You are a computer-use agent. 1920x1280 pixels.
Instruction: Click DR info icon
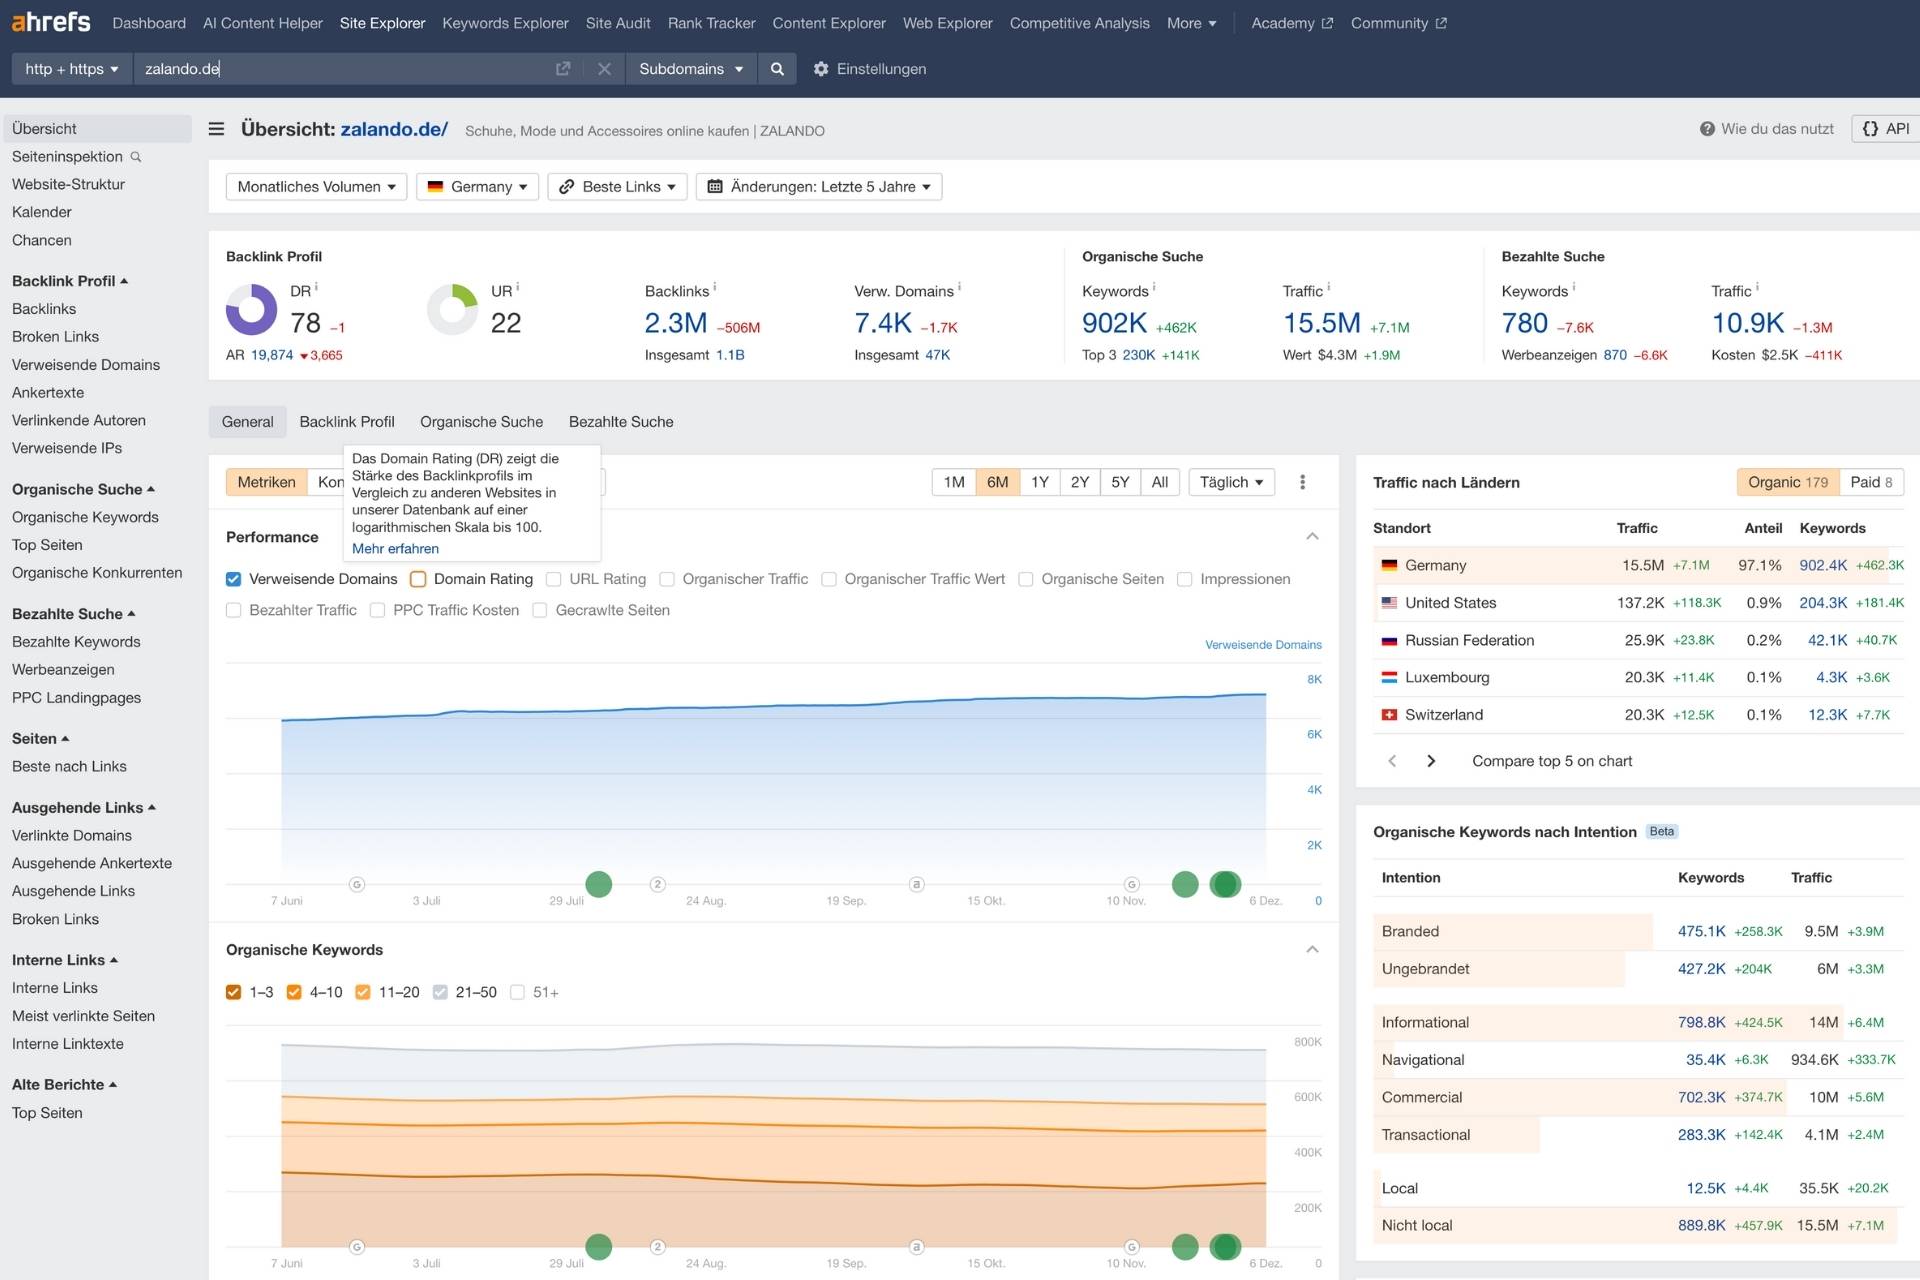317,287
